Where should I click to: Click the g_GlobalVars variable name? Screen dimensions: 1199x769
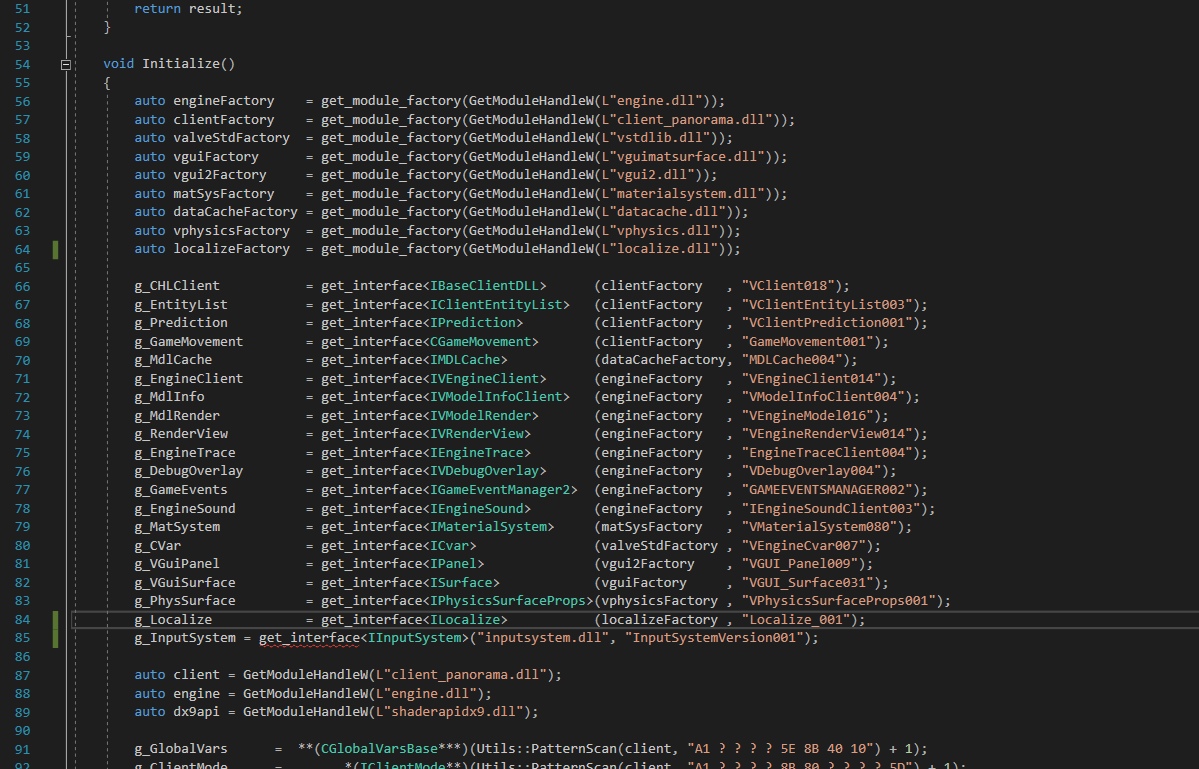pos(181,749)
